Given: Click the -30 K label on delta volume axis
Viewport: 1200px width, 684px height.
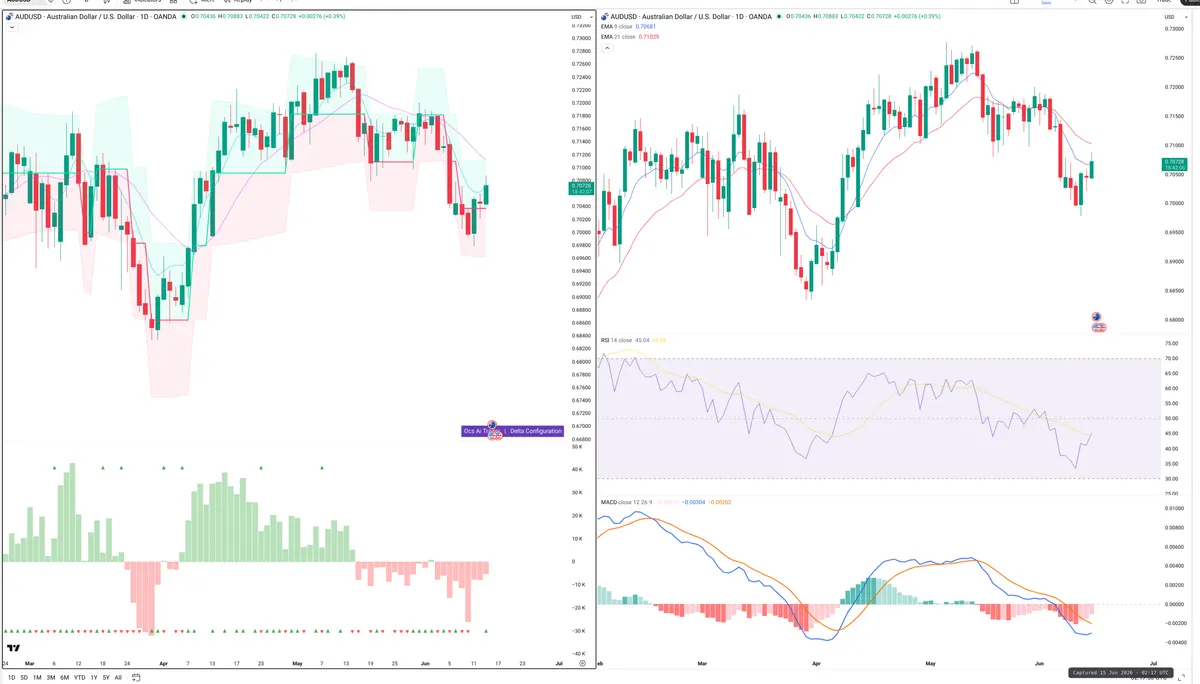Looking at the screenshot, I should (578, 630).
